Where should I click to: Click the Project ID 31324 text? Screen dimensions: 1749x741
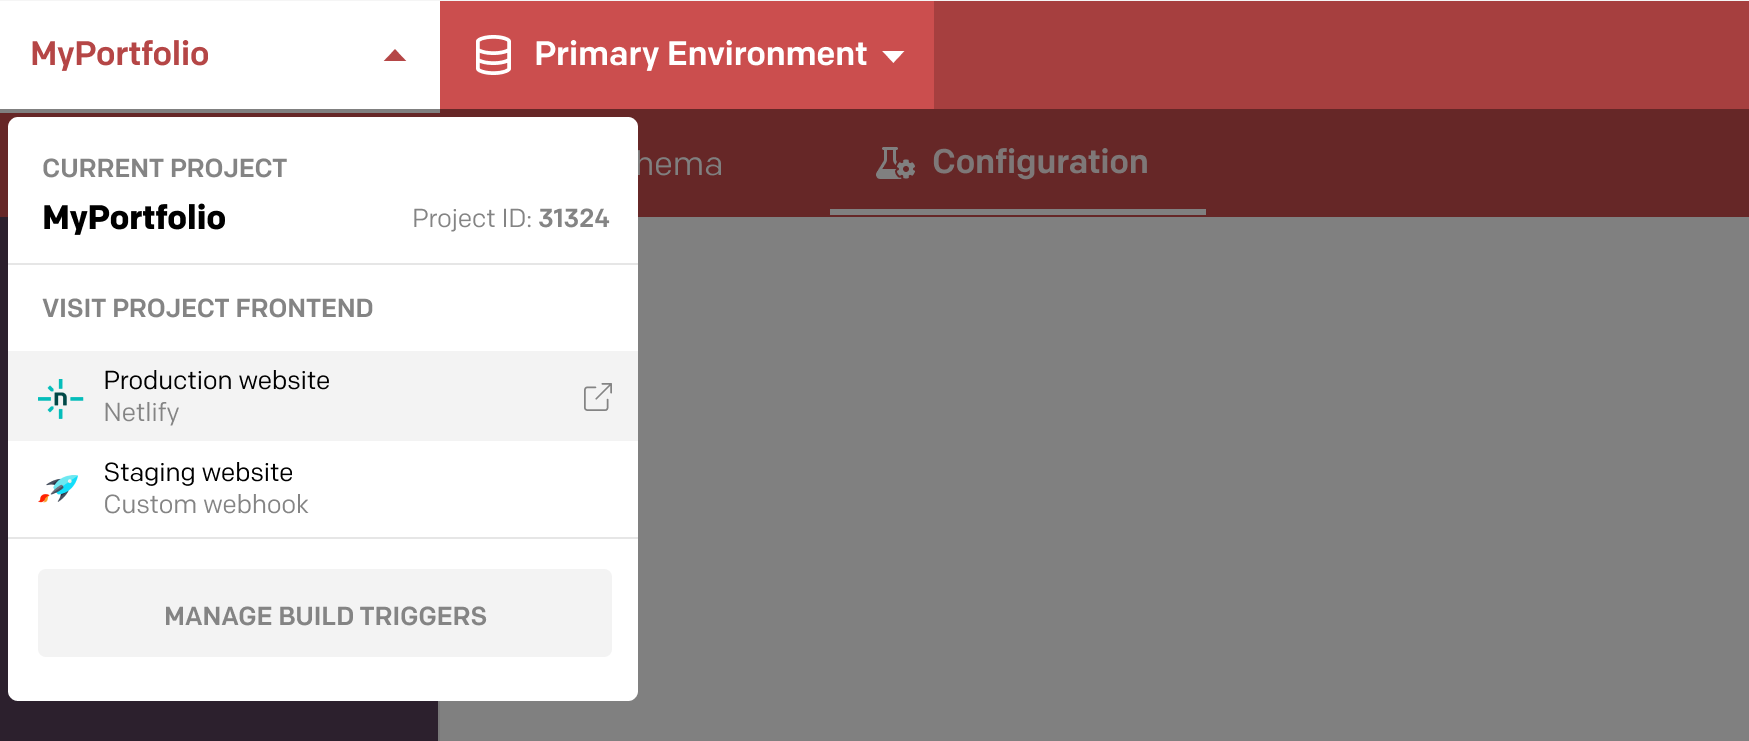[x=511, y=218]
